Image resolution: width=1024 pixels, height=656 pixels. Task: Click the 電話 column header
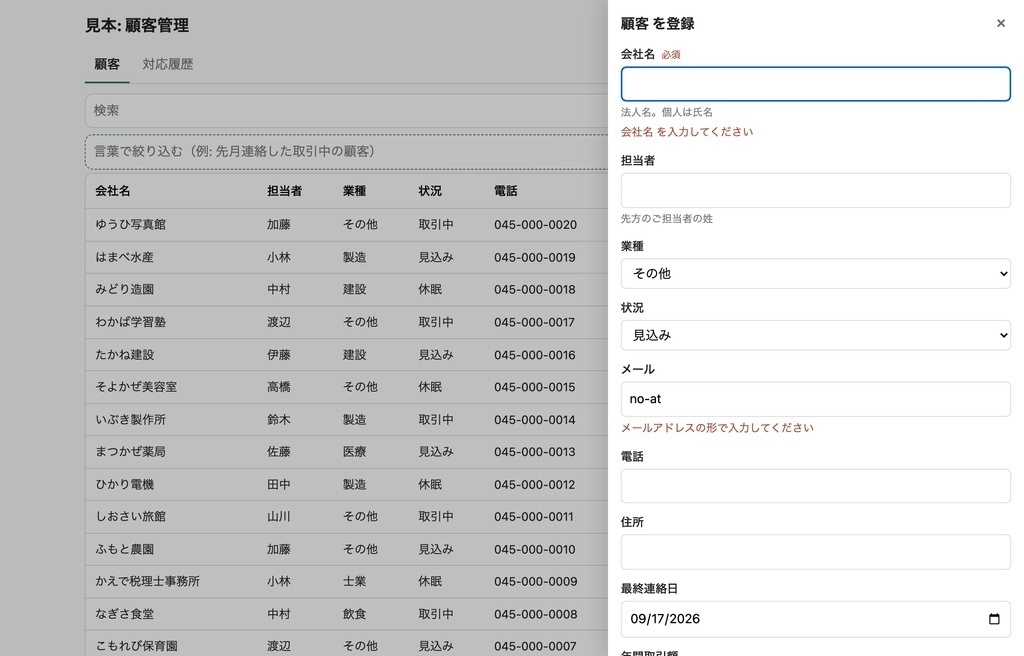[505, 191]
